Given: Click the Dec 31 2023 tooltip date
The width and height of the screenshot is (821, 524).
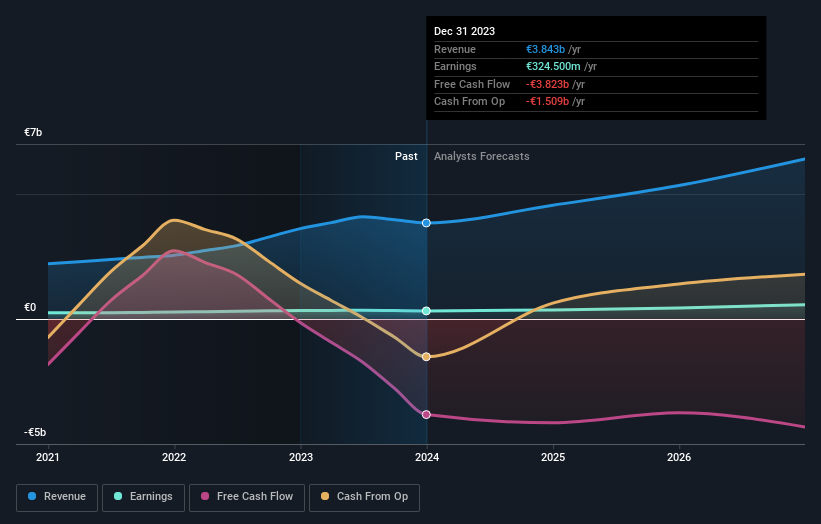Looking at the screenshot, I should pos(464,31).
